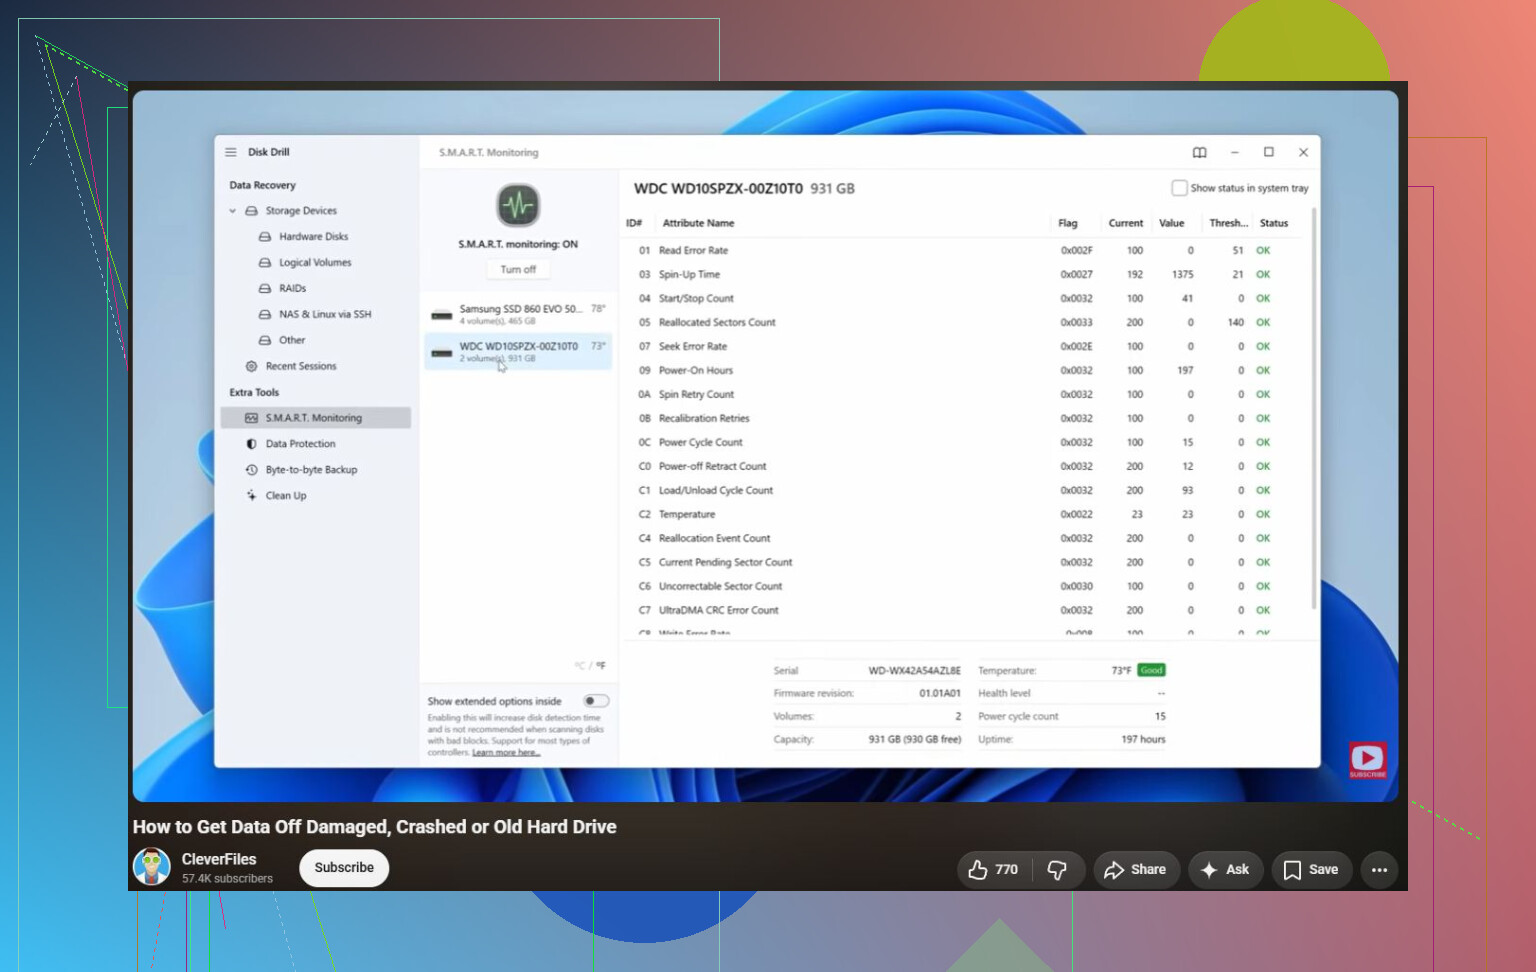
Task: Click the Good temperature badge
Action: [1152, 670]
